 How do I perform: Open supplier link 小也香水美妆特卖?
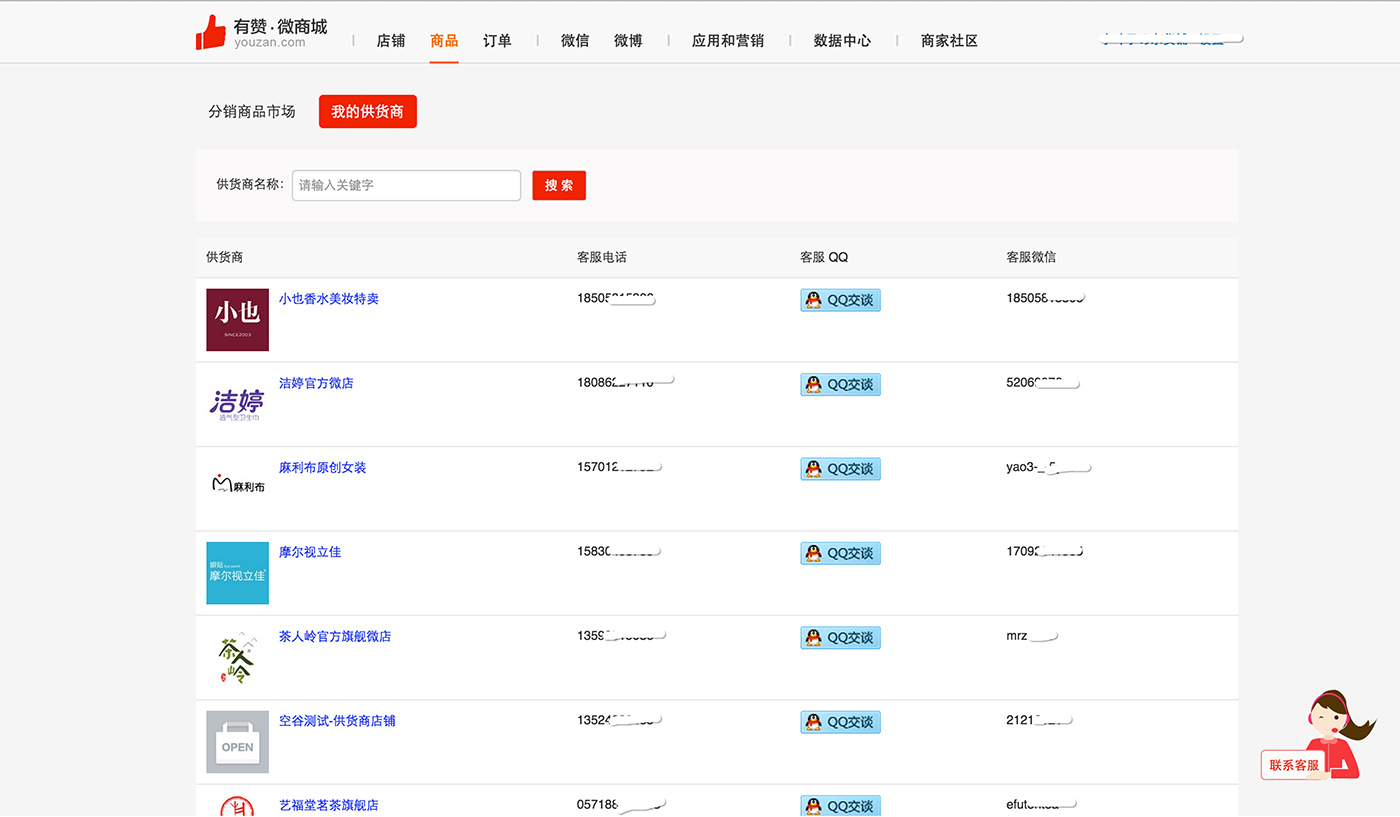coord(329,299)
